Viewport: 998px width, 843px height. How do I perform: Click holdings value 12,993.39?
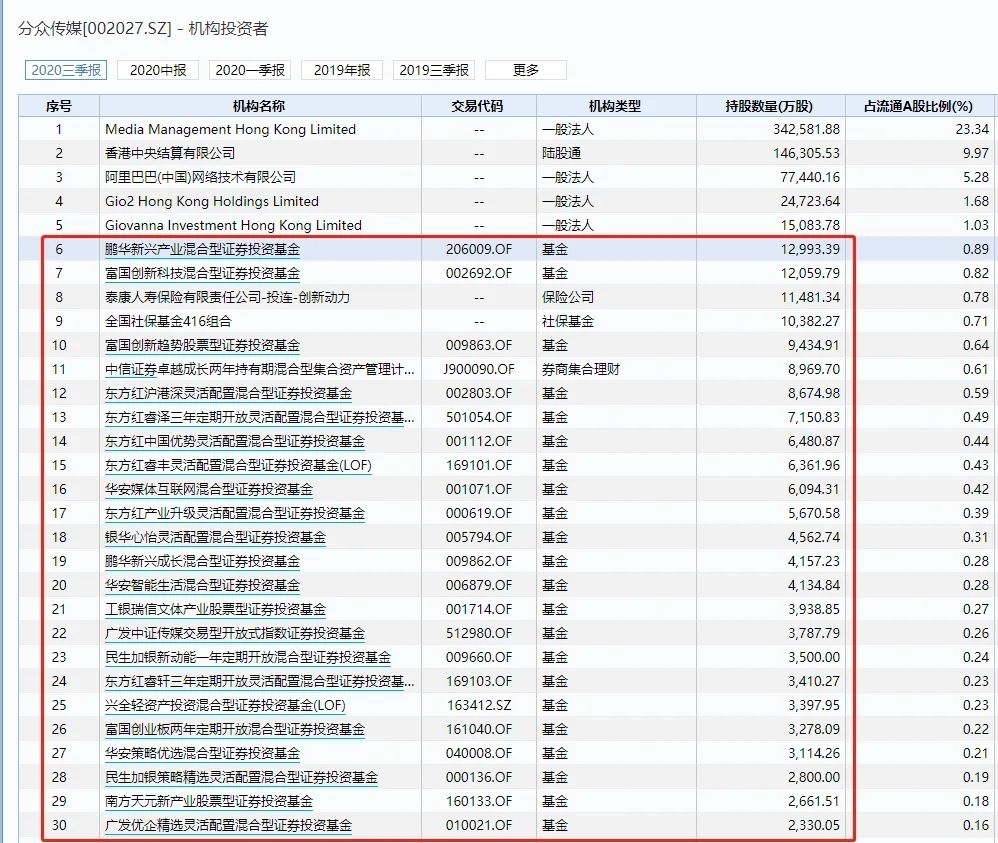click(x=810, y=250)
